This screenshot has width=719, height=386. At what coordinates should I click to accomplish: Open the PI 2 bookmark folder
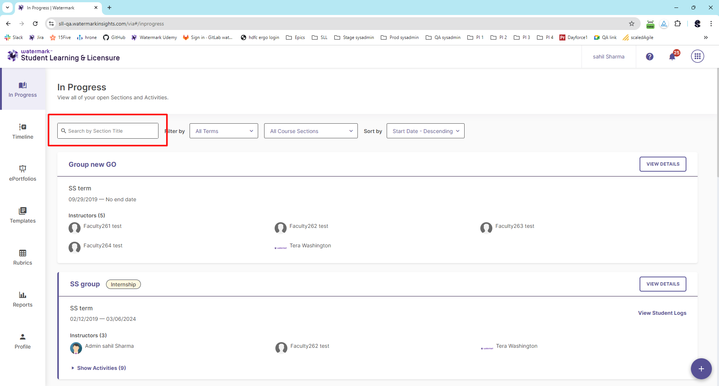click(498, 38)
